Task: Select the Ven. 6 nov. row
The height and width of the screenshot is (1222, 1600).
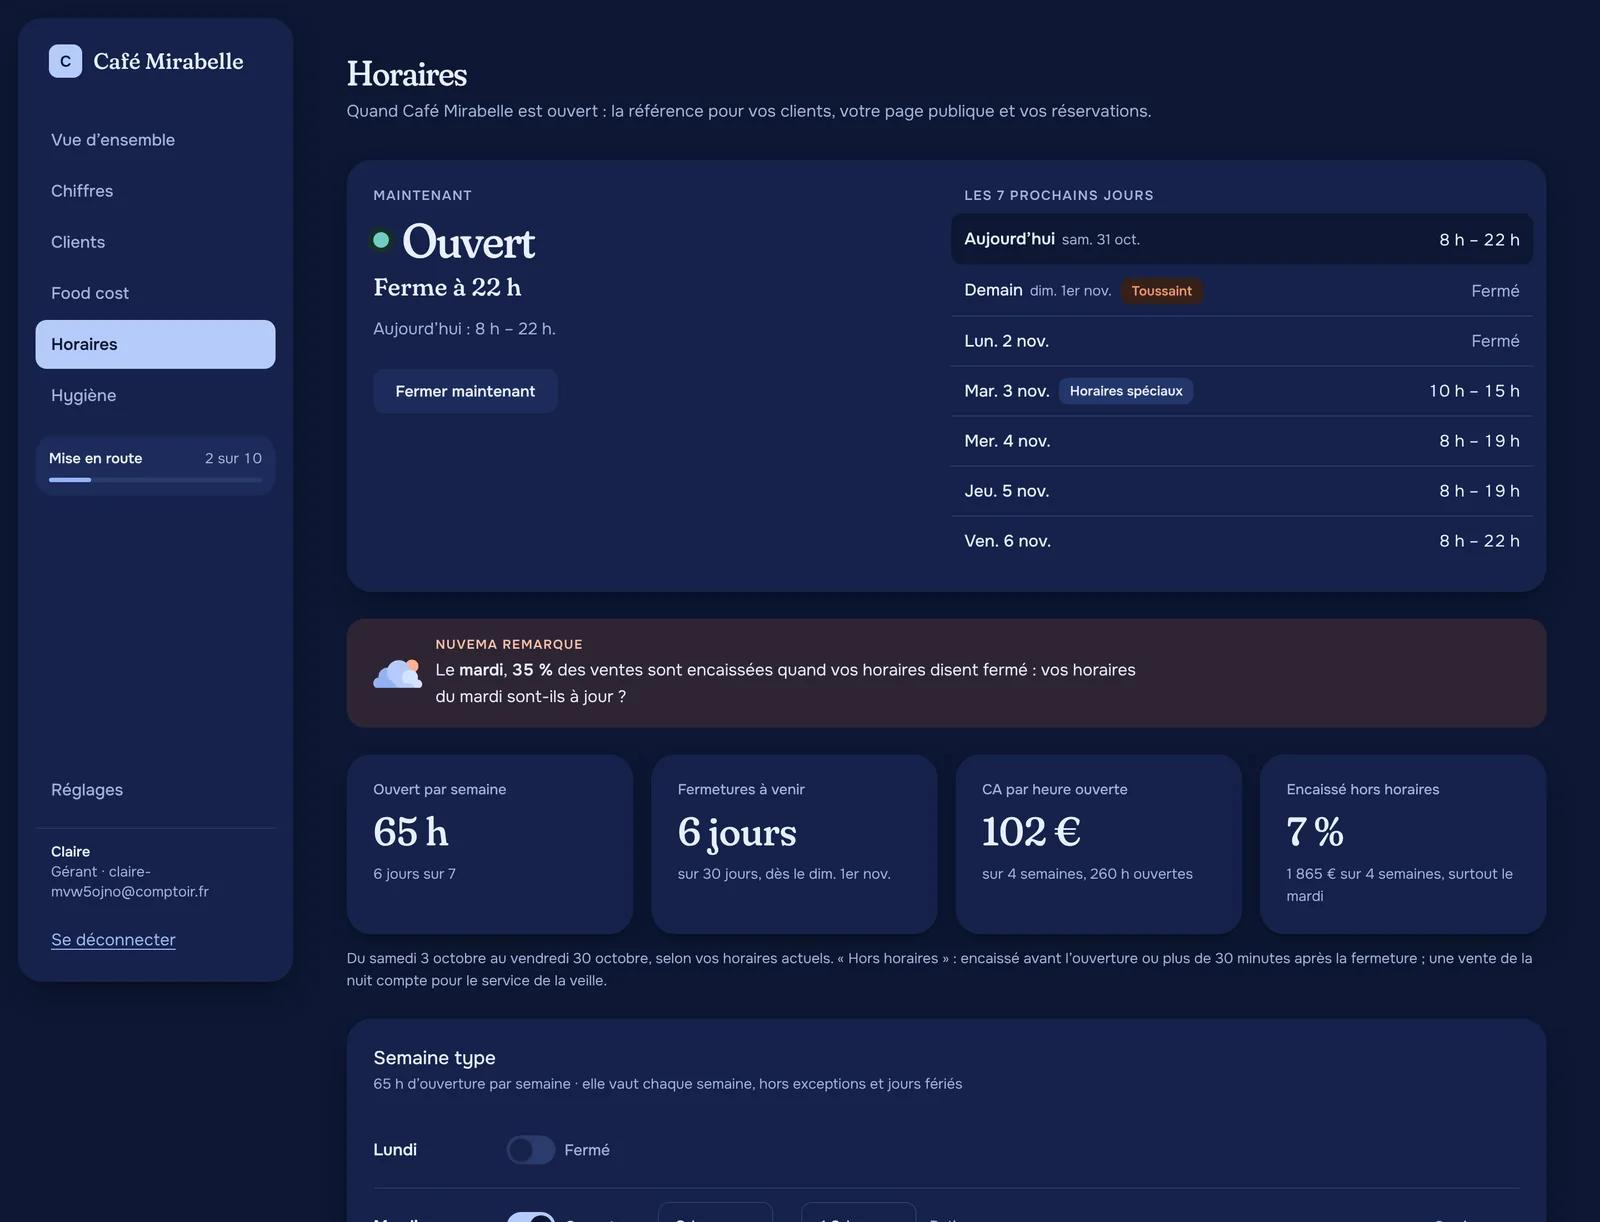Action: click(x=1241, y=541)
